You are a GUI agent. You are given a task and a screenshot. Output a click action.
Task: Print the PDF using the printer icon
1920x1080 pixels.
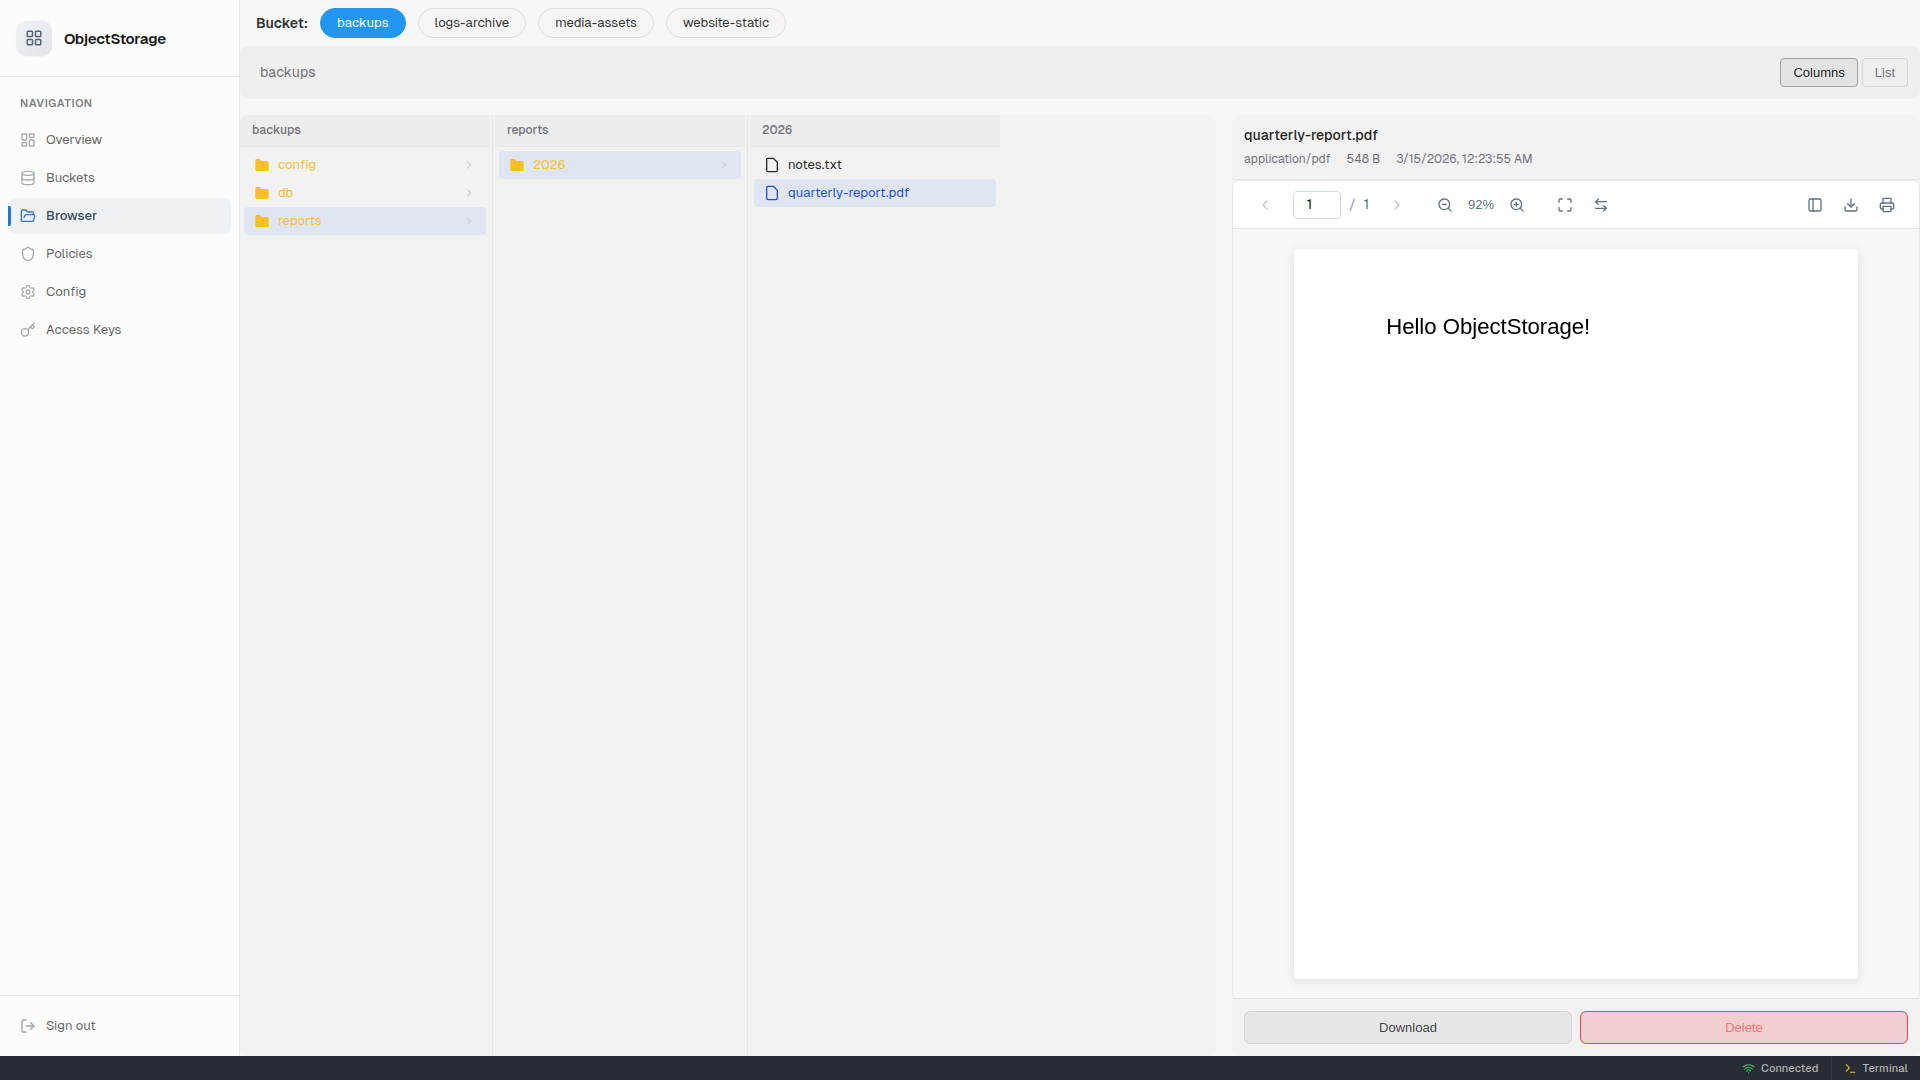click(x=1887, y=204)
